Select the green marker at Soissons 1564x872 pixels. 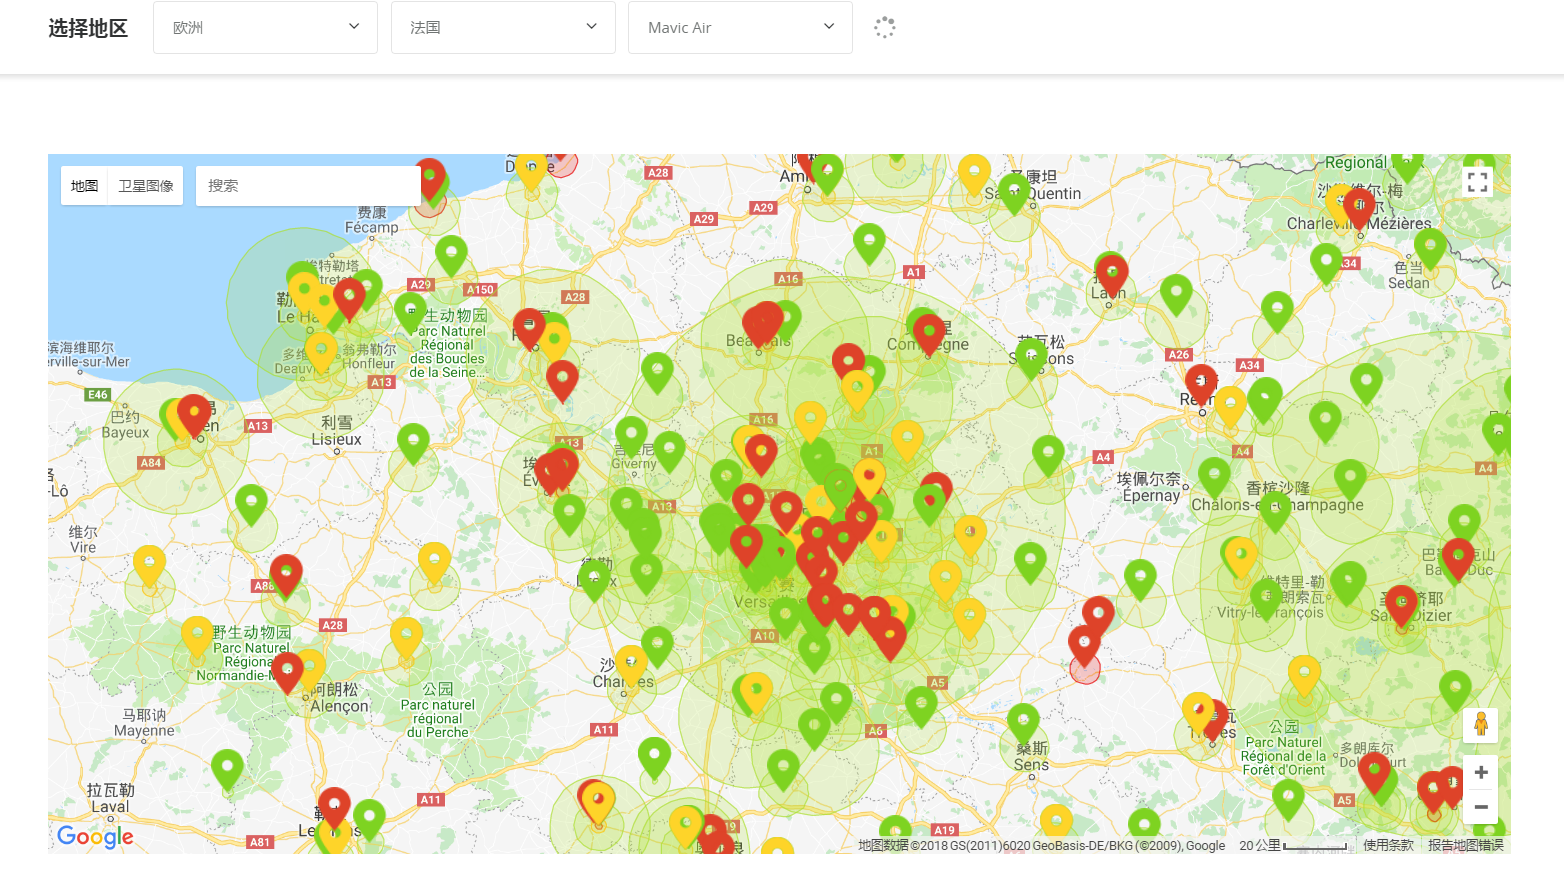tap(1031, 358)
